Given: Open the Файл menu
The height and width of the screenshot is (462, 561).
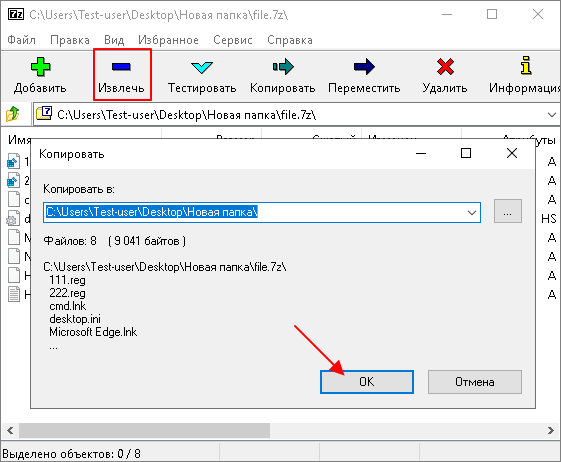Looking at the screenshot, I should pyautogui.click(x=21, y=40).
